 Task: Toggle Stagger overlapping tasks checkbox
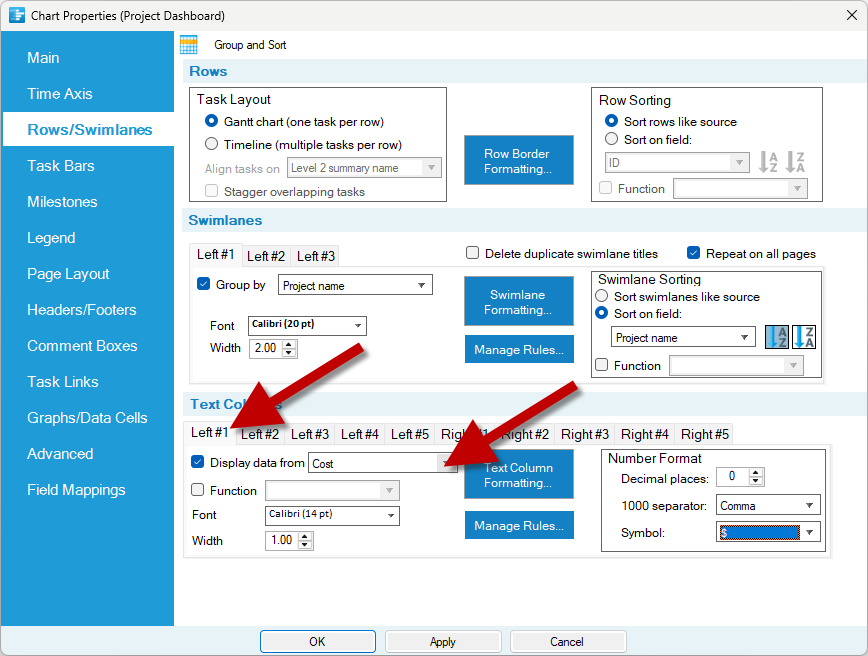pos(211,191)
